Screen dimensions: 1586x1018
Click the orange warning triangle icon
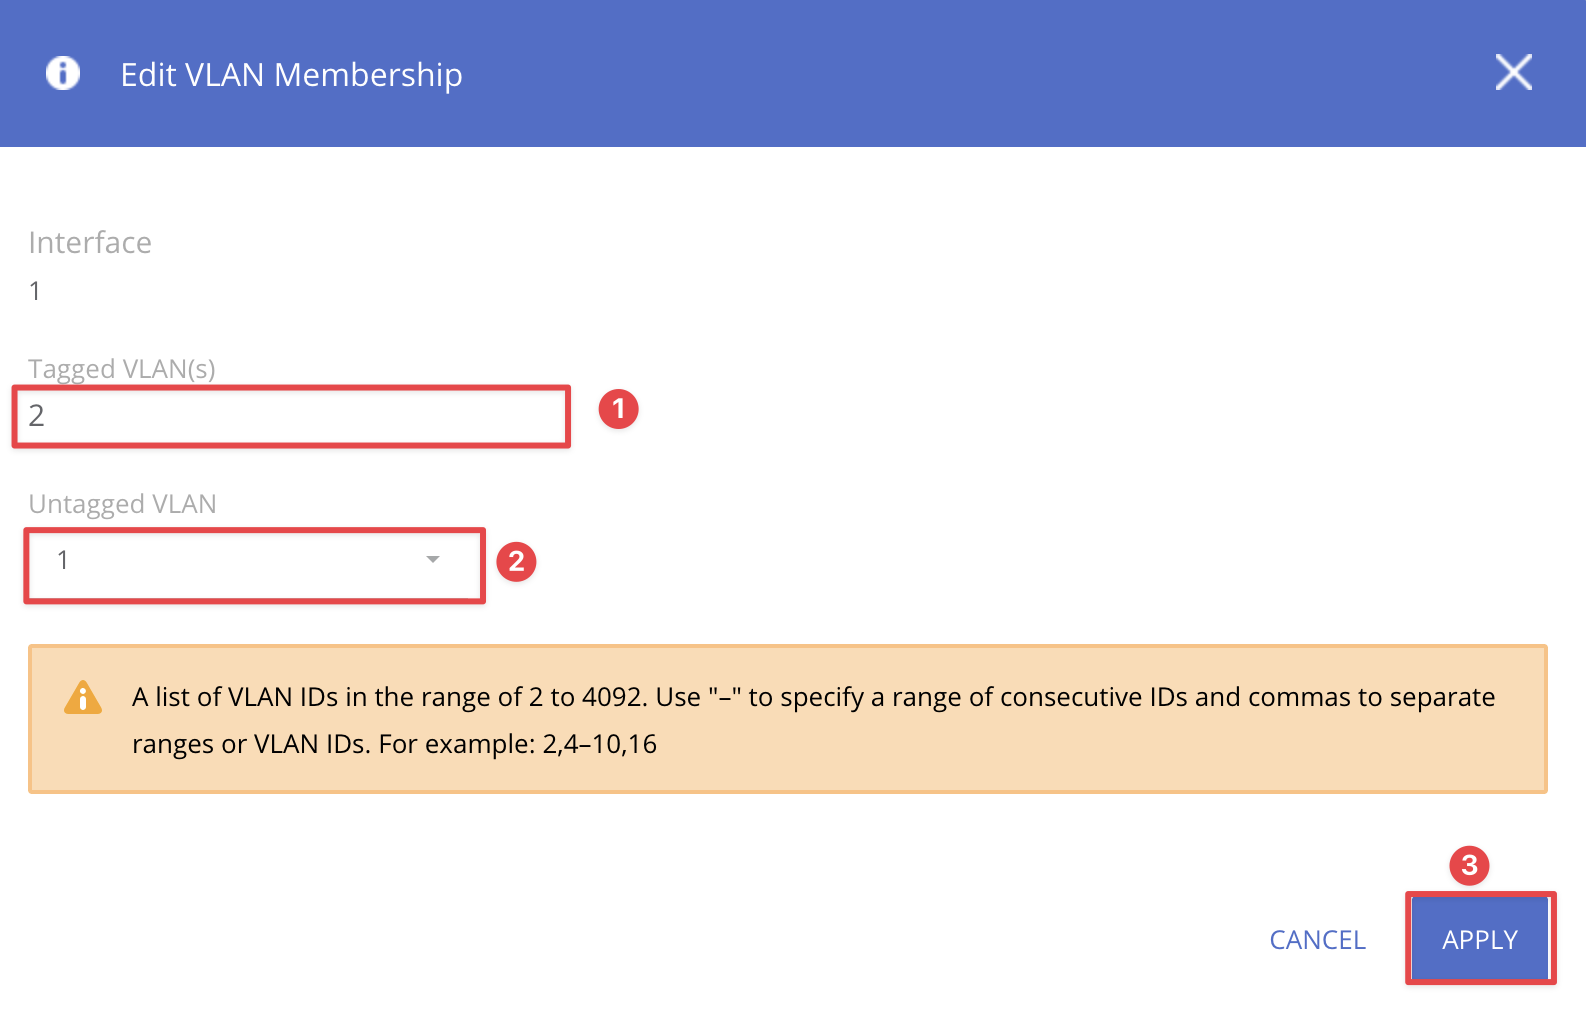[83, 697]
